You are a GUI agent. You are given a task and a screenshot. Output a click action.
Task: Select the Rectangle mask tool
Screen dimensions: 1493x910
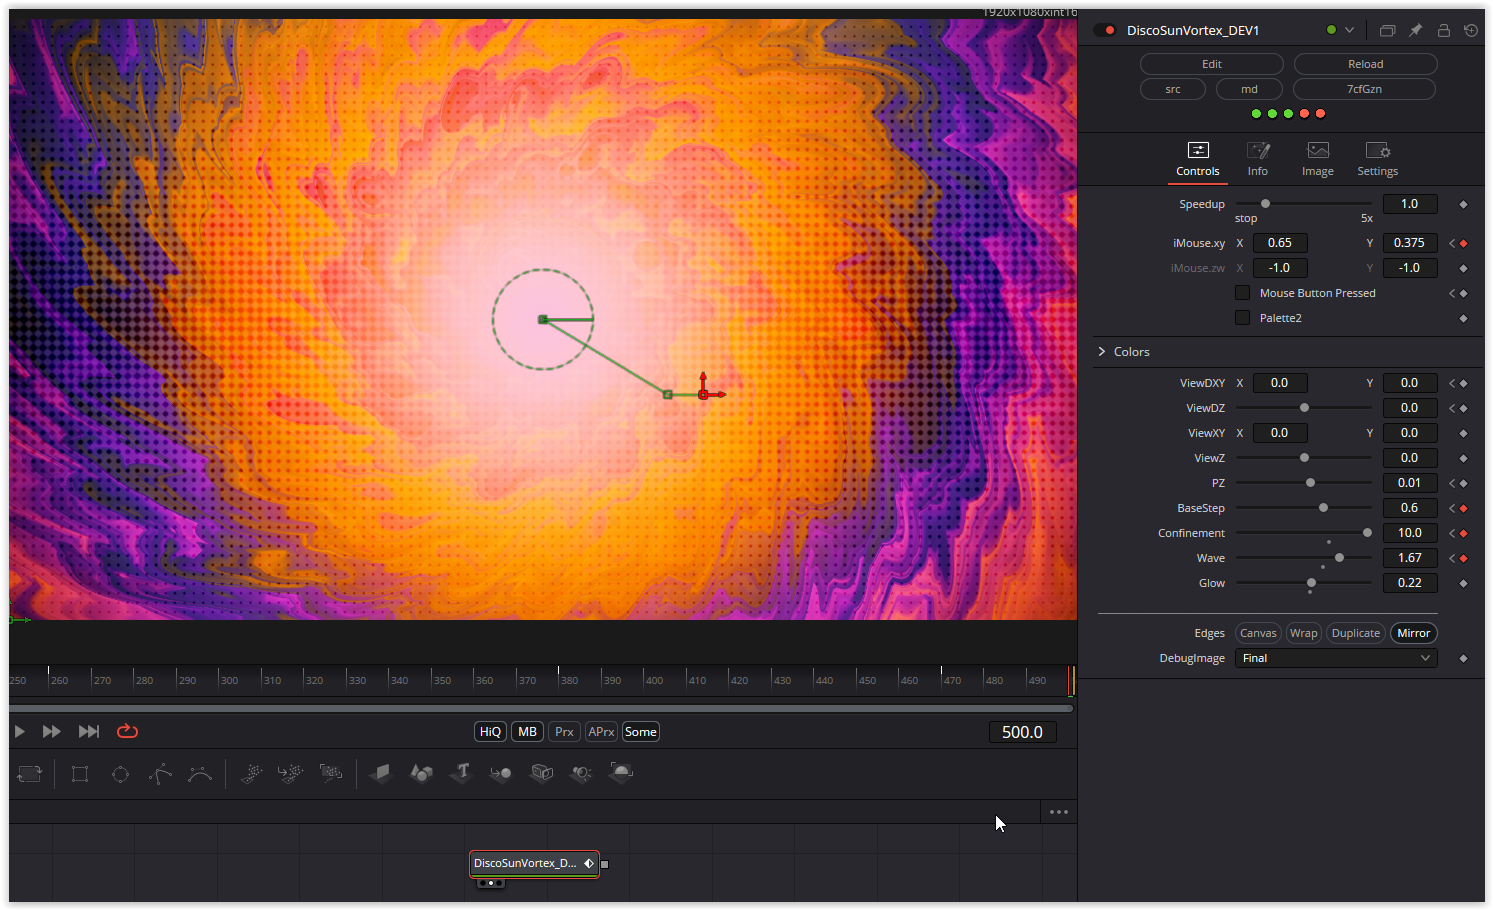coord(80,773)
